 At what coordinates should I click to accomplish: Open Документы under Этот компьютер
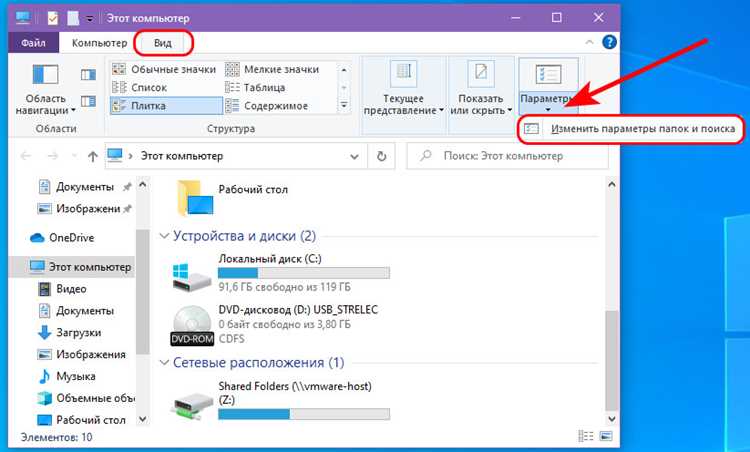click(x=76, y=311)
